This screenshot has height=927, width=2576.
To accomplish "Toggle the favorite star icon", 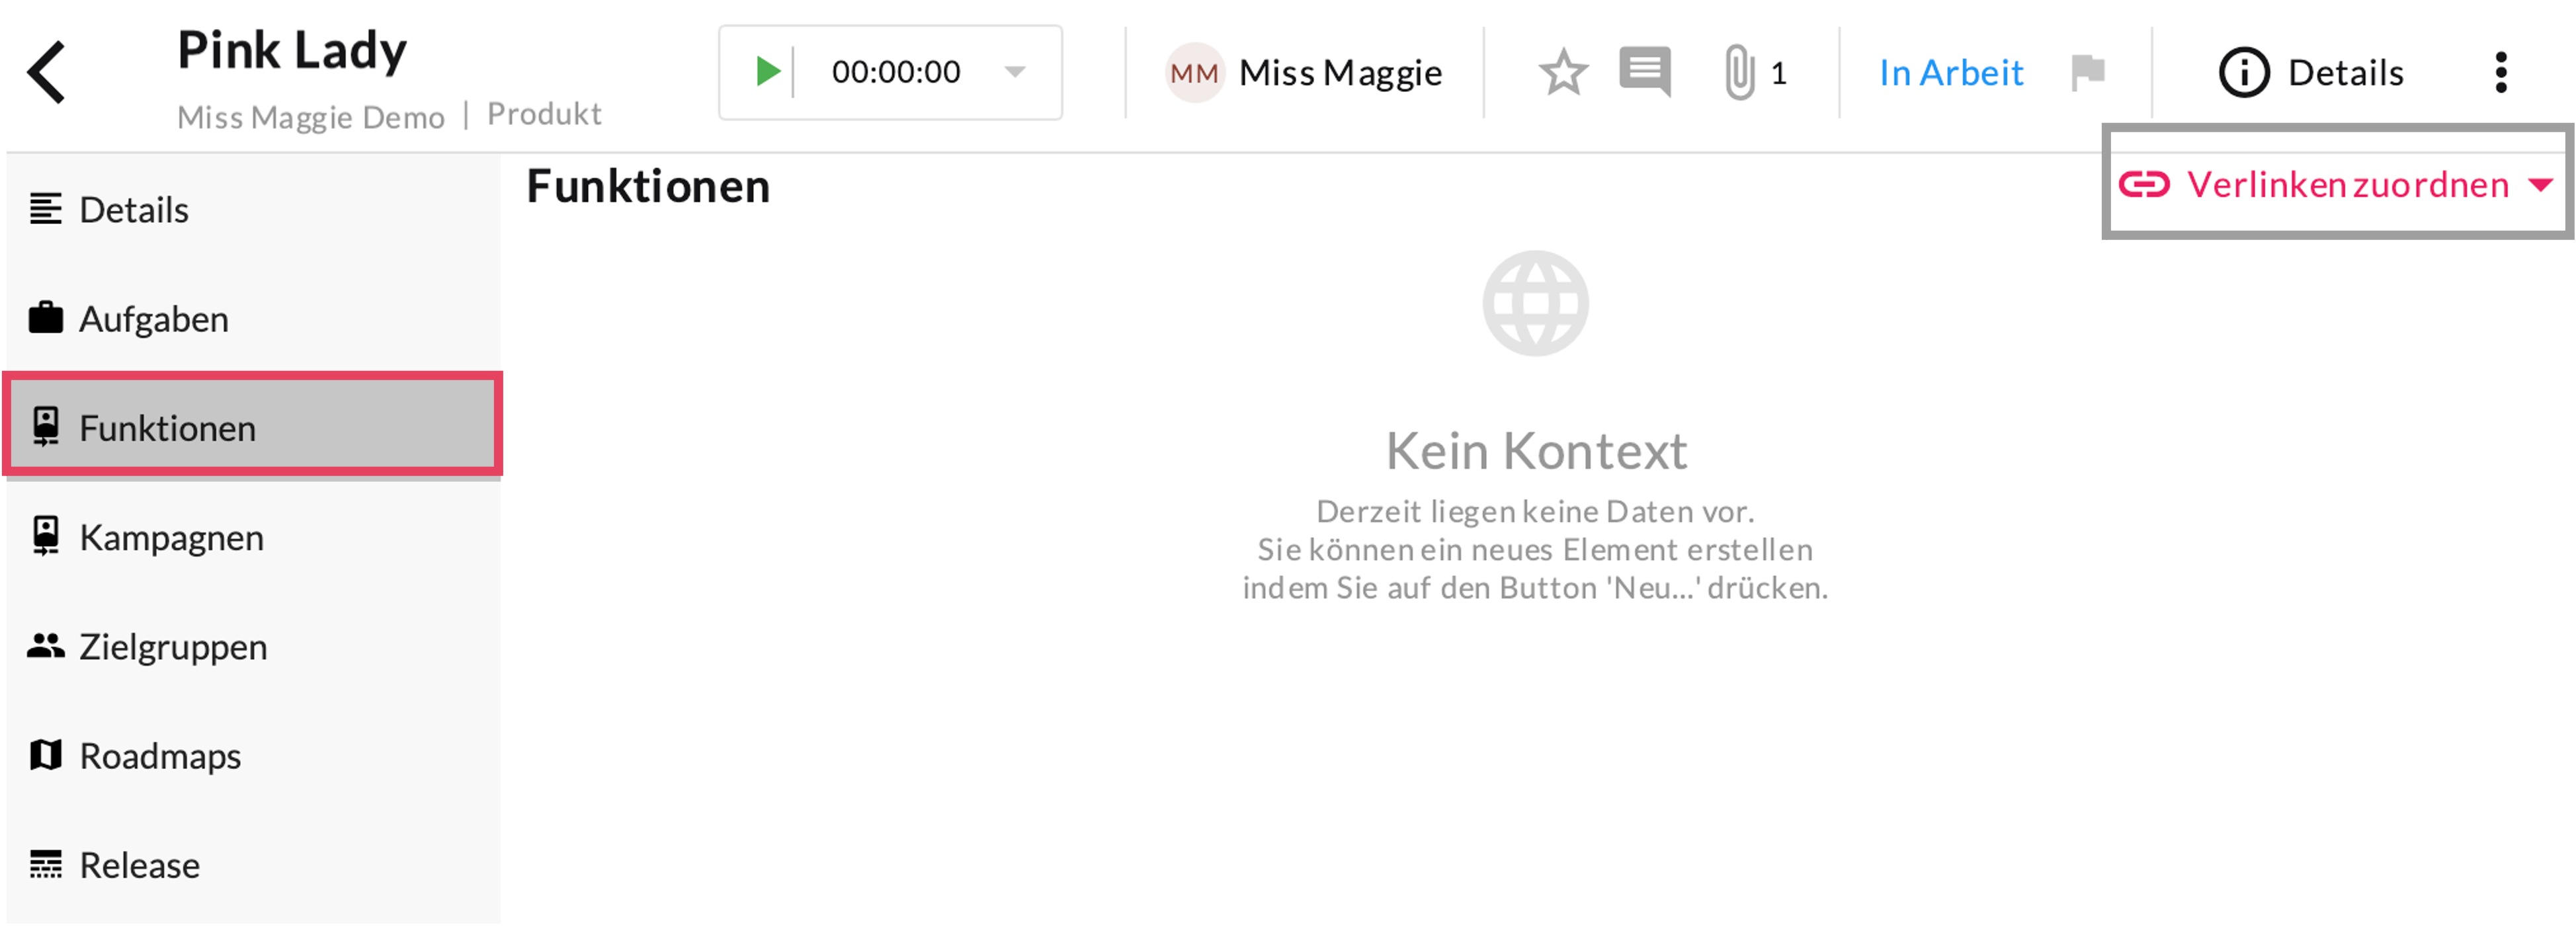I will point(1562,73).
